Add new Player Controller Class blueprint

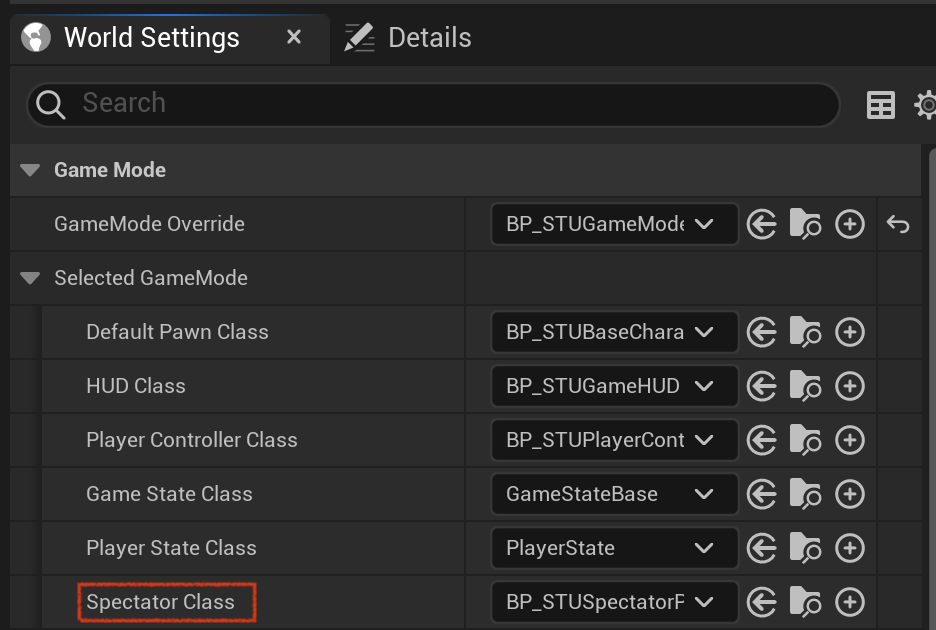pos(849,440)
